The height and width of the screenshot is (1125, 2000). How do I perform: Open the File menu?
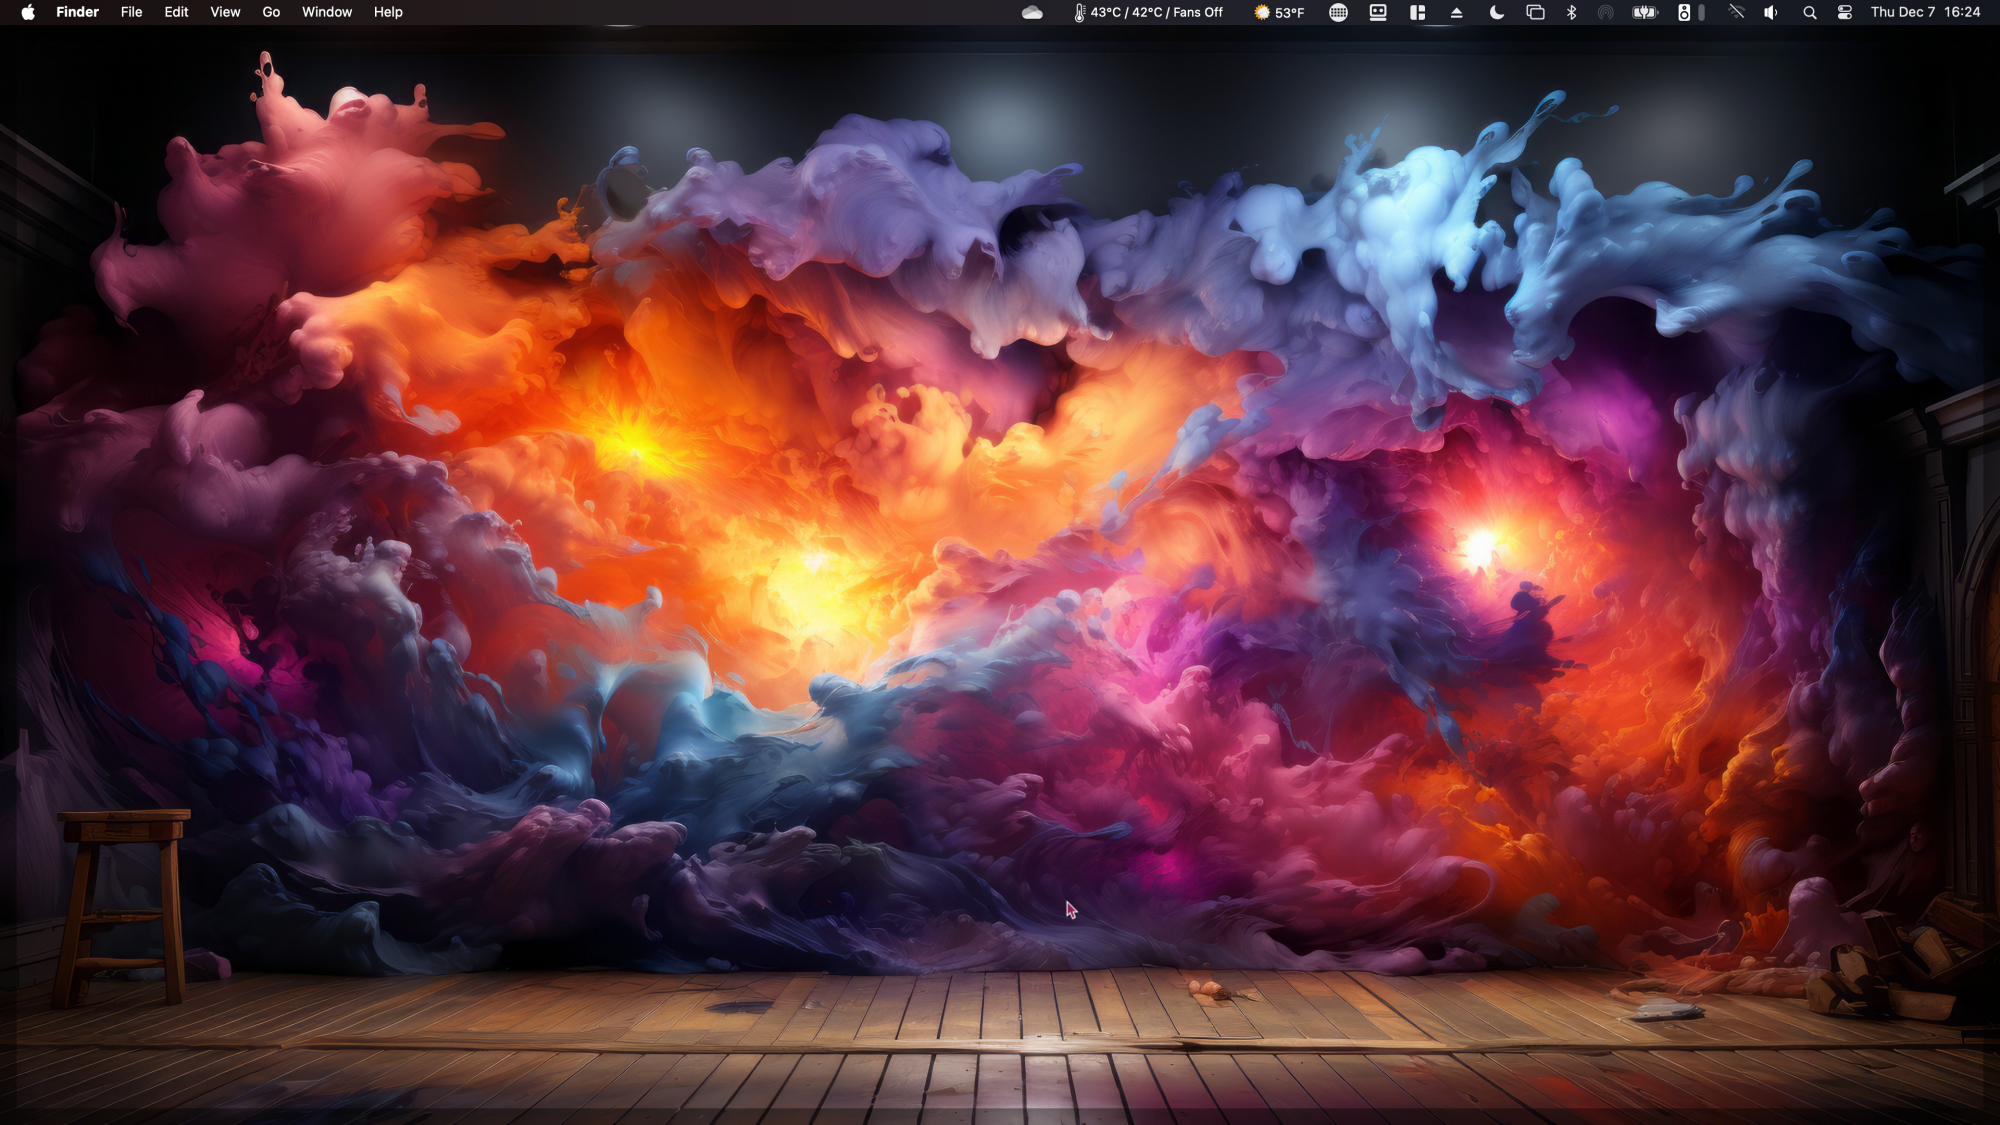[131, 12]
